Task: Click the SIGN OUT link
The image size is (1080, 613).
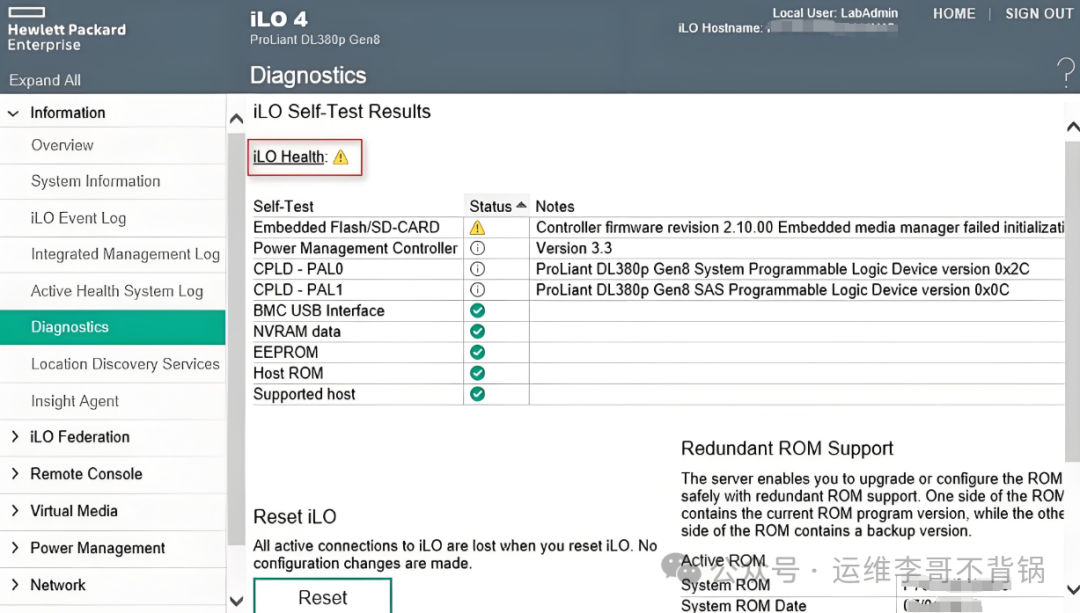Action: [x=1039, y=14]
